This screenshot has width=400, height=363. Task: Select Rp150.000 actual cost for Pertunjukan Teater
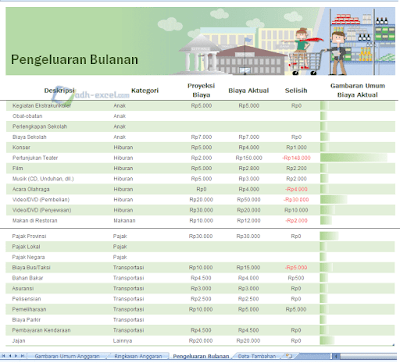coord(249,158)
